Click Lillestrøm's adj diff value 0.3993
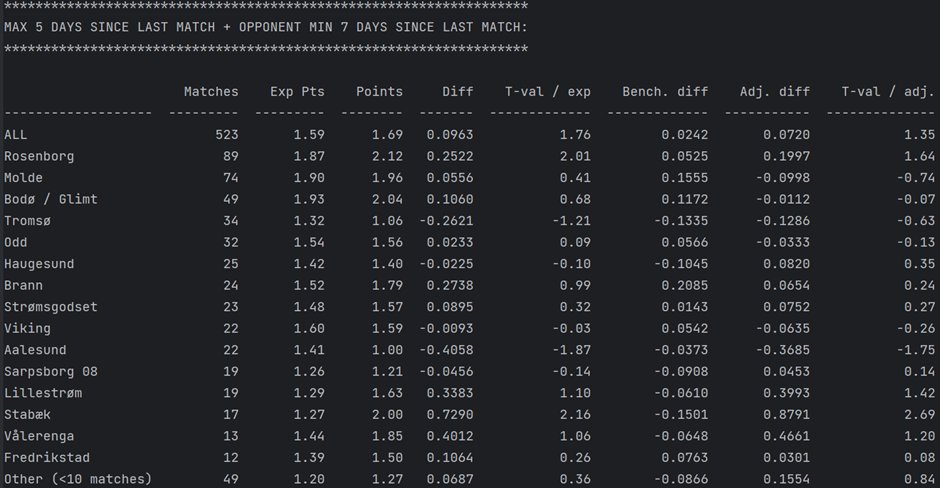 tap(787, 394)
